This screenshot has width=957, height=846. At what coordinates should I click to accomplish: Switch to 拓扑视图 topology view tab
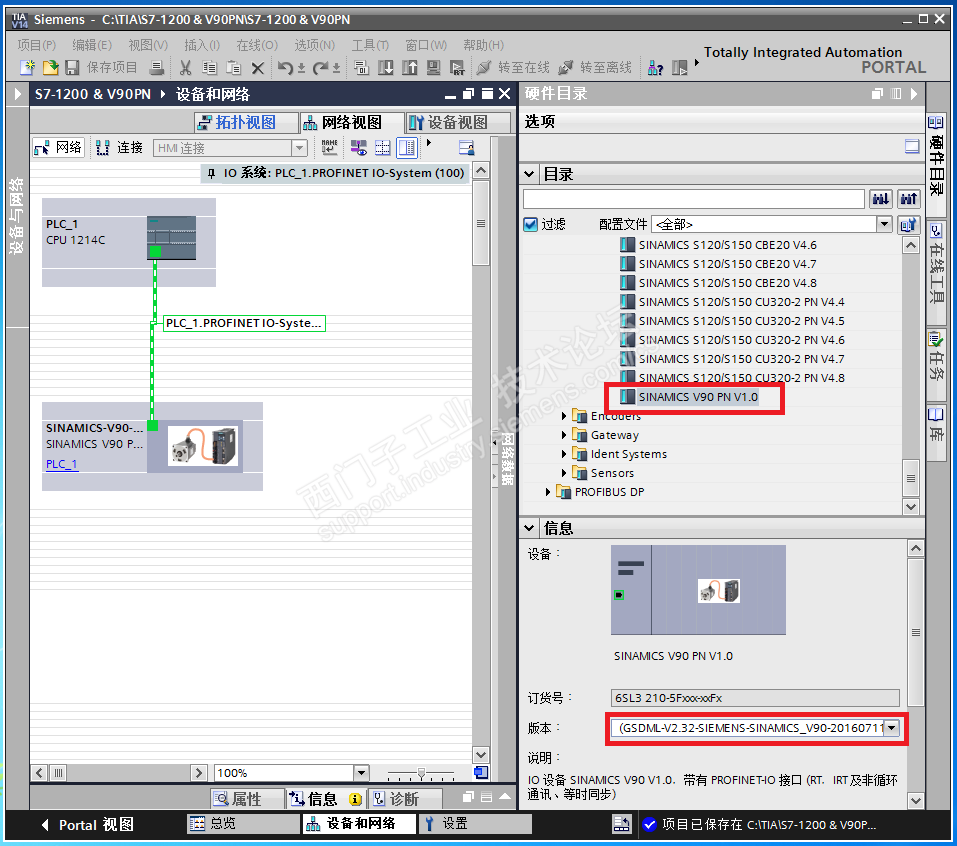click(246, 123)
